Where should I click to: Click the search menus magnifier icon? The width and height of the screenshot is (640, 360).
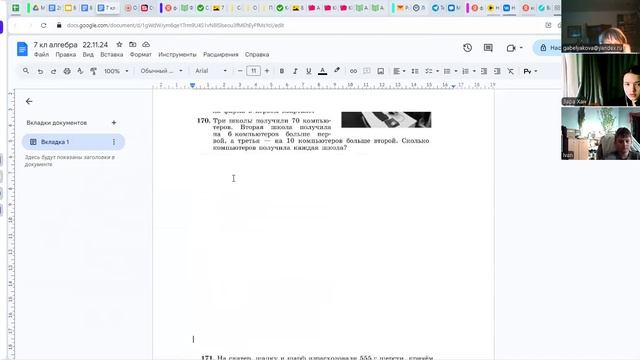coord(26,71)
